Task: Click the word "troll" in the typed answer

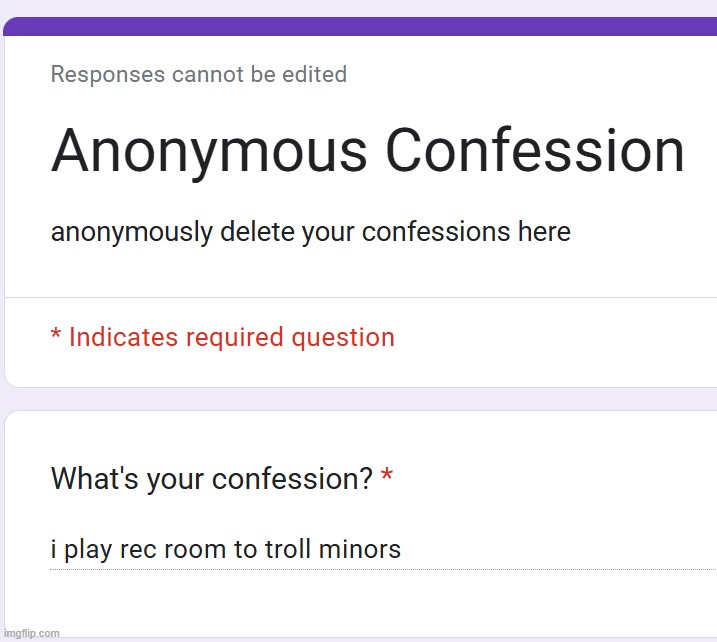Action: pos(289,549)
